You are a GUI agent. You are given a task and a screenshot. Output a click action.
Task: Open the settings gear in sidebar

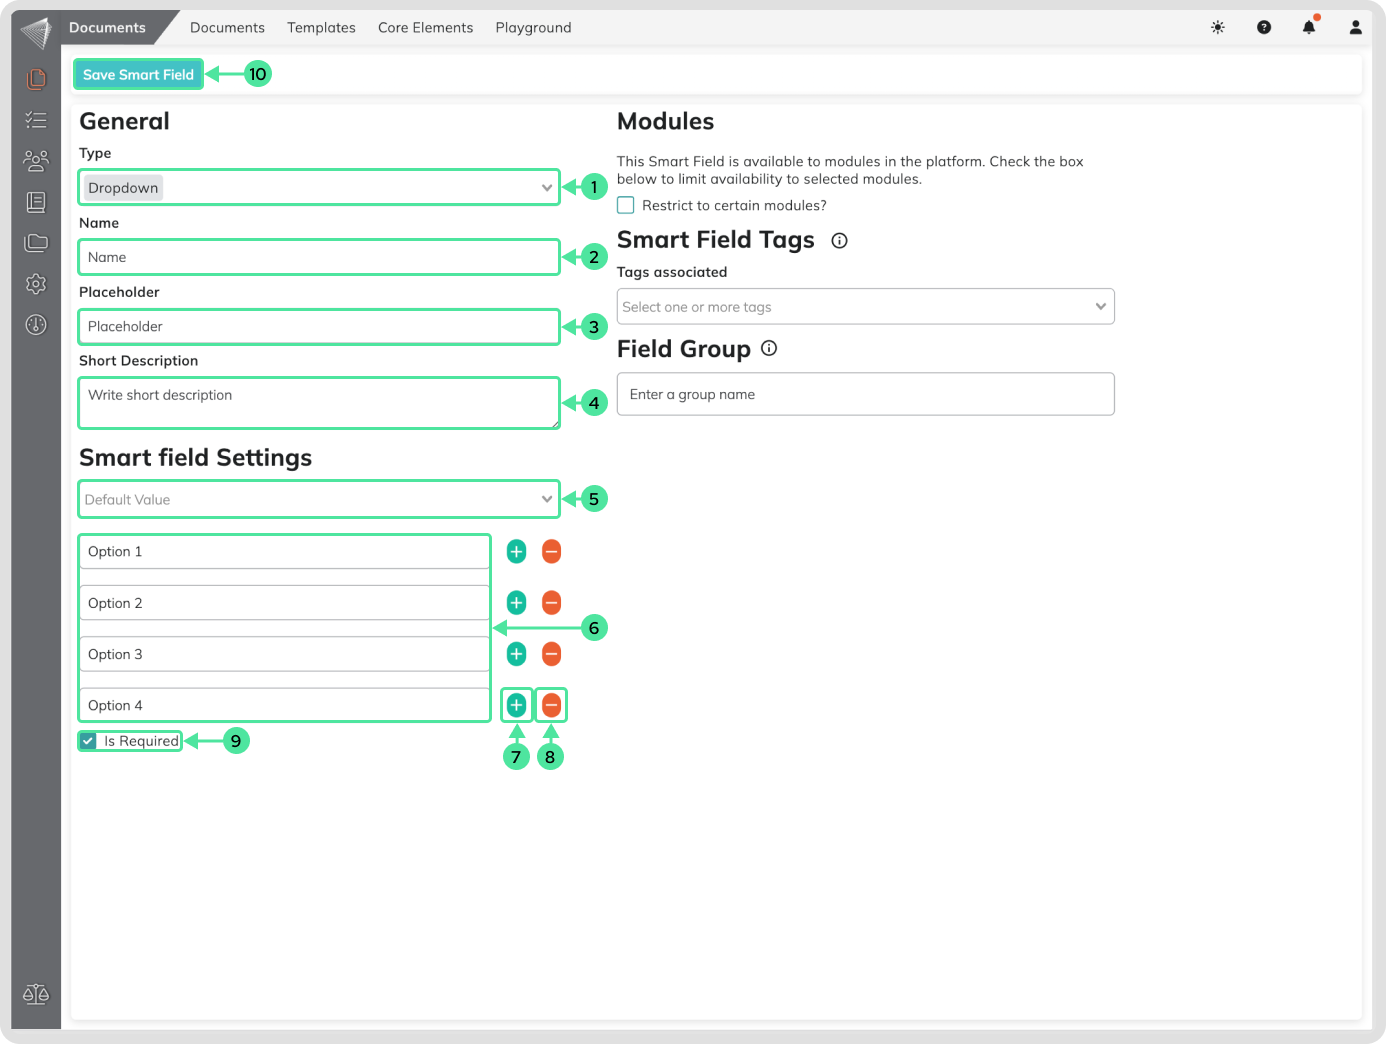36,284
